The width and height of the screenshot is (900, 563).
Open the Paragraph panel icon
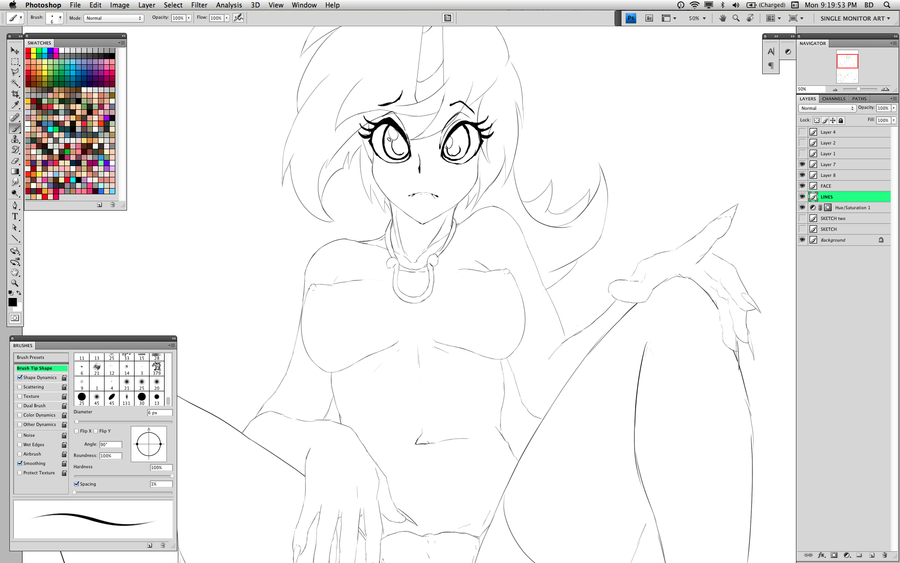(x=771, y=65)
